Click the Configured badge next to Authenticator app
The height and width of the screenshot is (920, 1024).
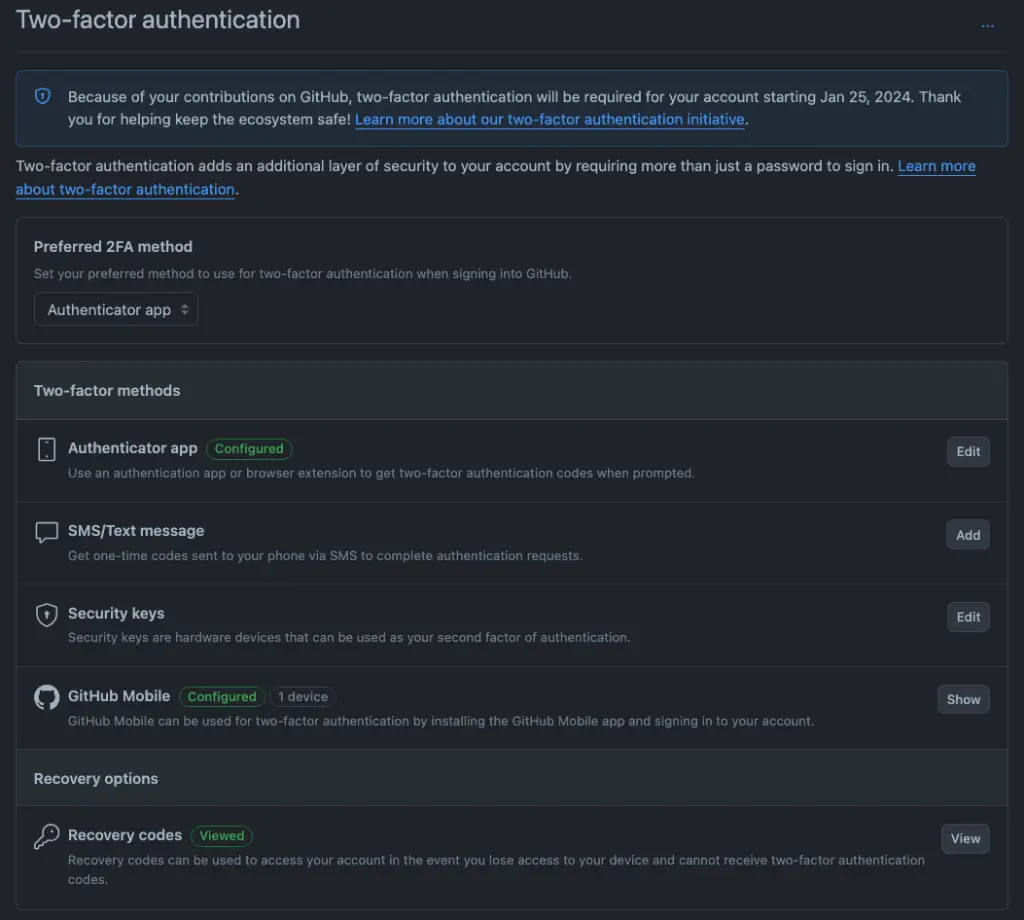pyautogui.click(x=249, y=449)
